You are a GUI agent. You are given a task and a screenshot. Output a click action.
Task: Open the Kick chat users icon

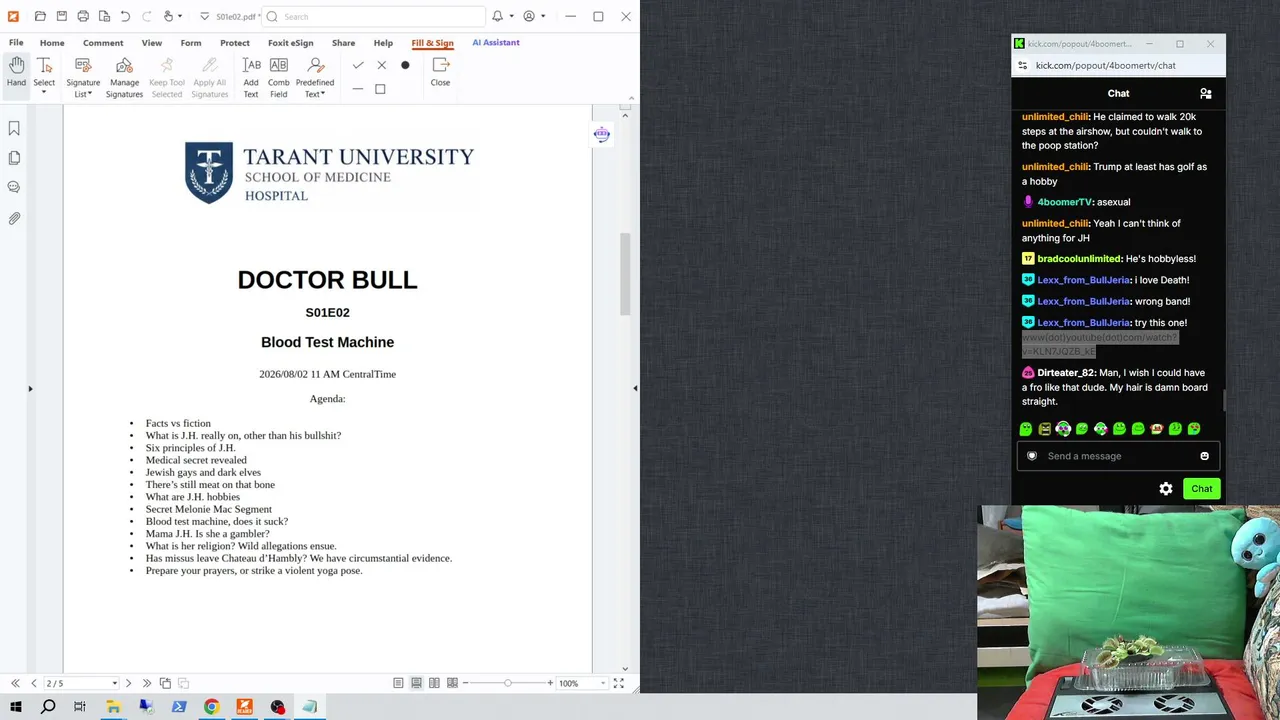click(1205, 93)
